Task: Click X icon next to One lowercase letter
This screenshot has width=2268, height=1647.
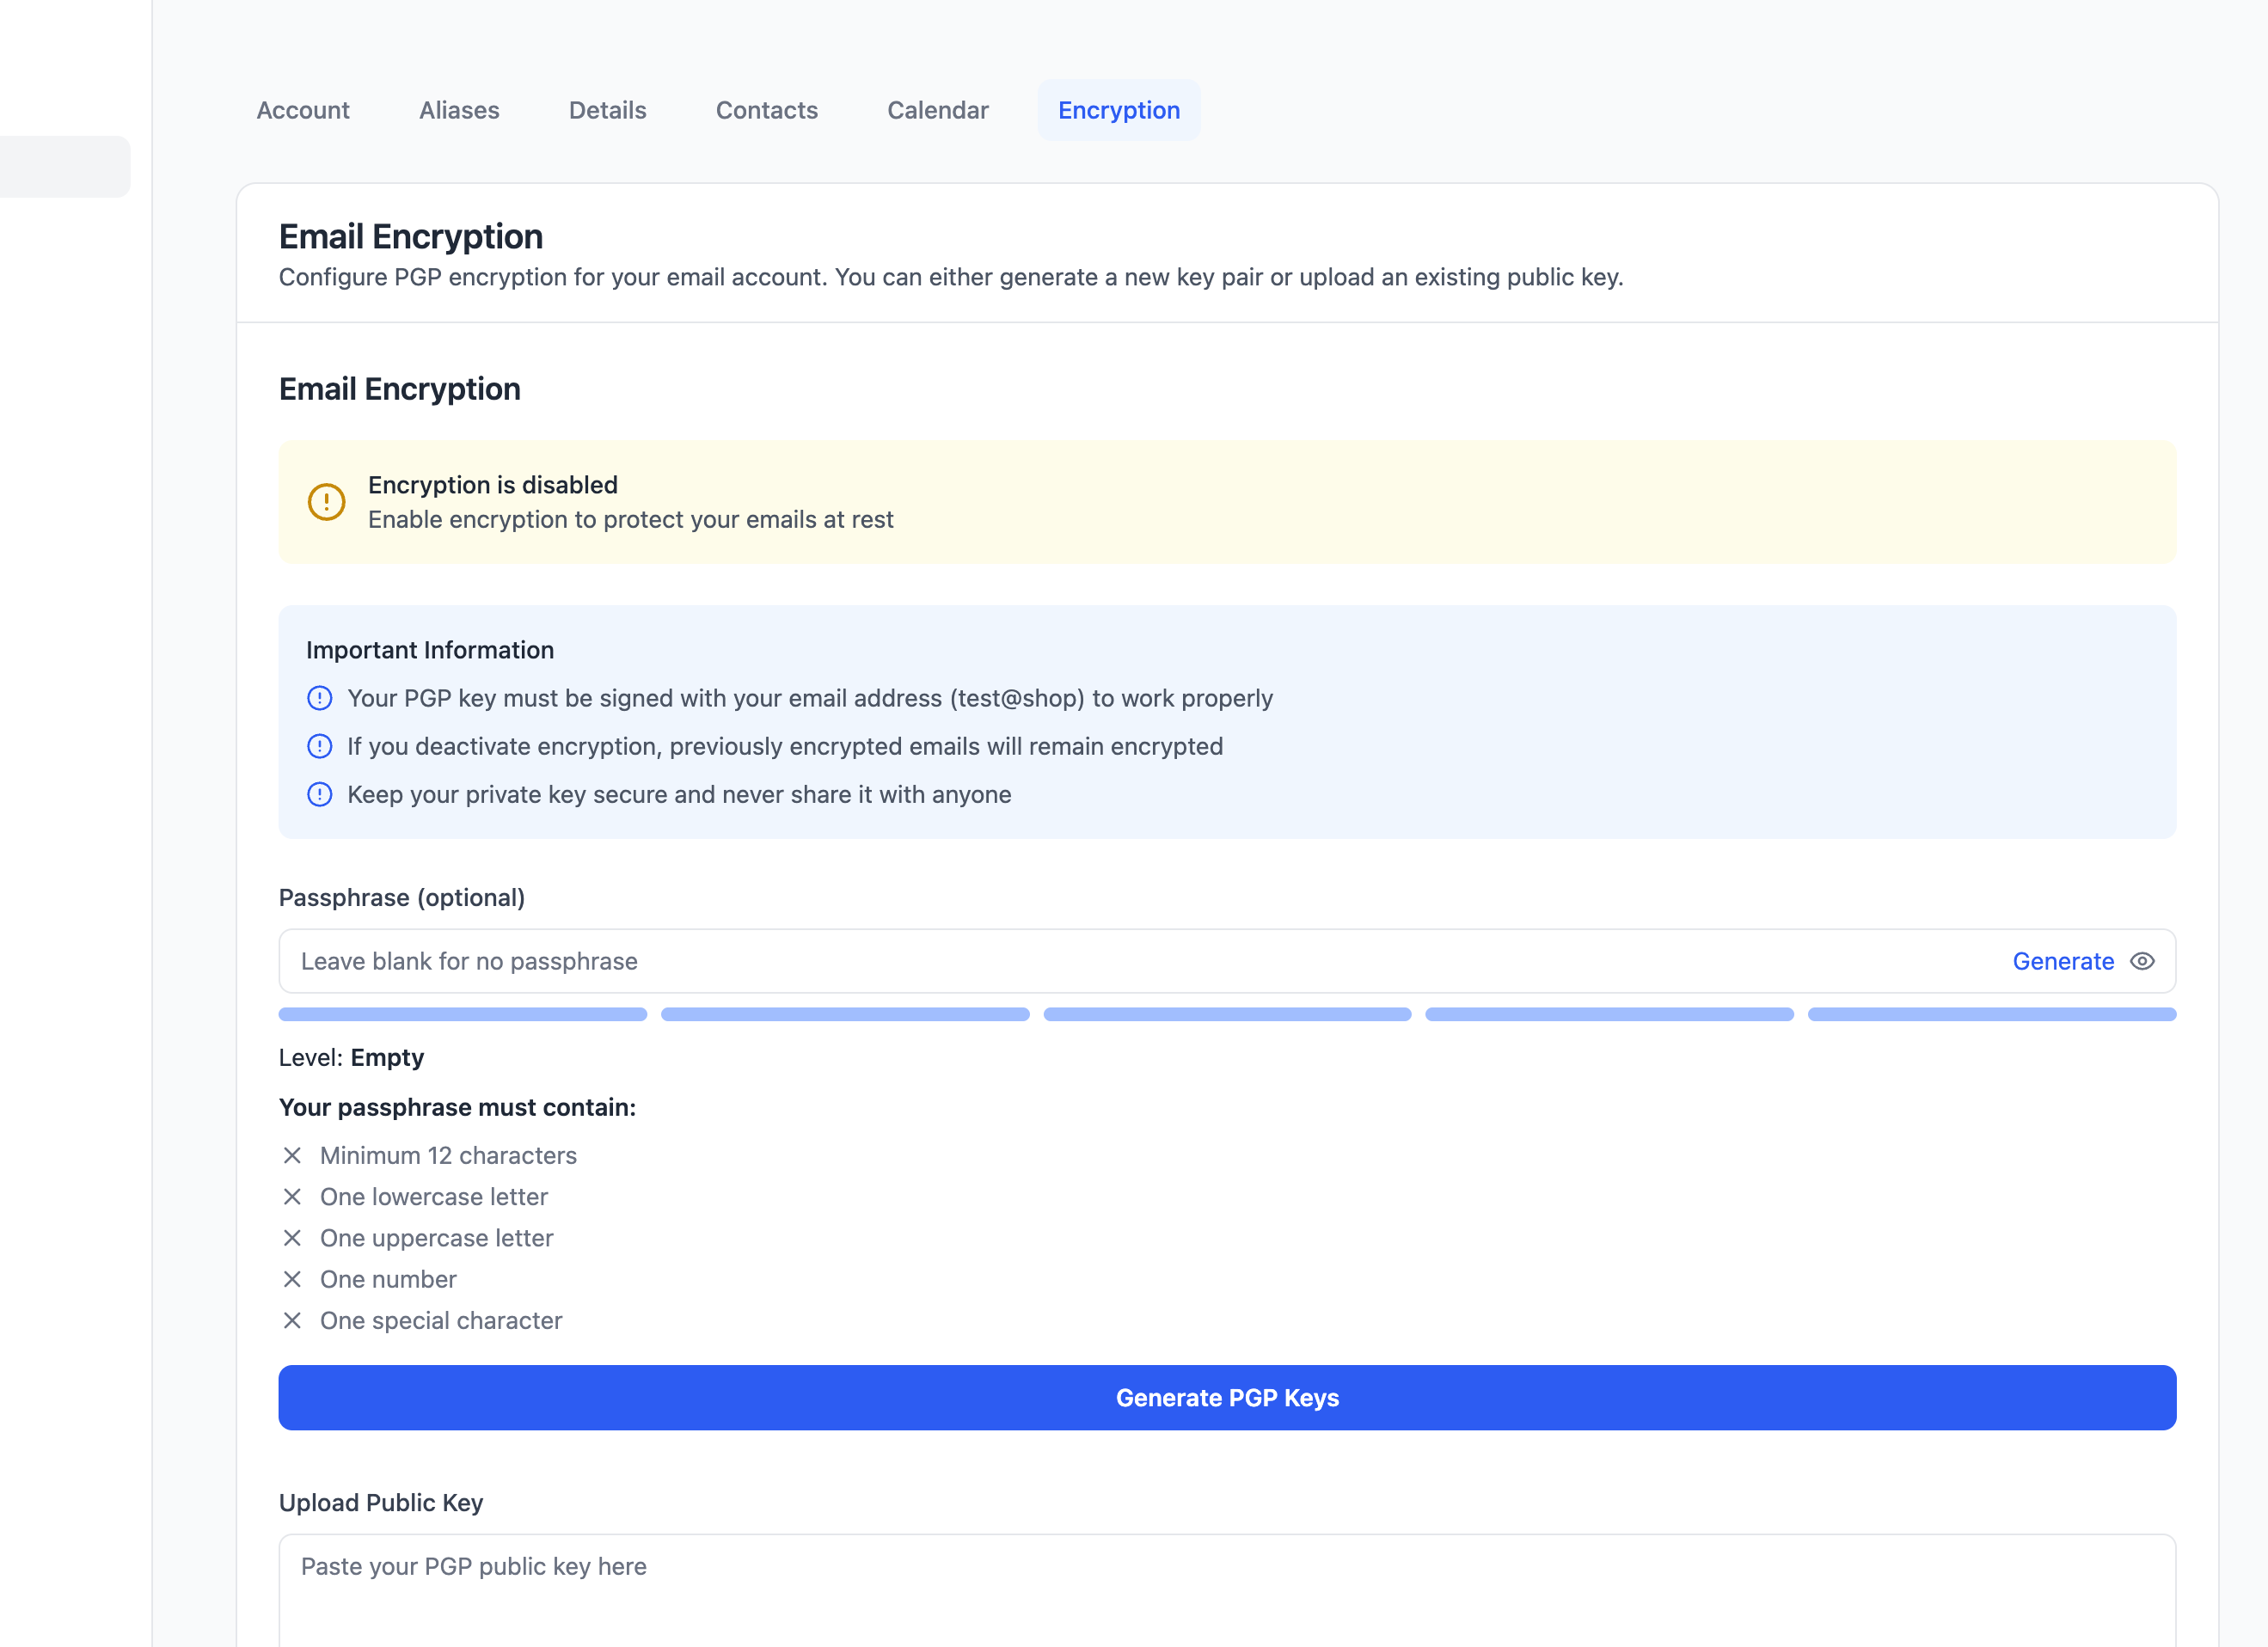Action: tap(292, 1197)
